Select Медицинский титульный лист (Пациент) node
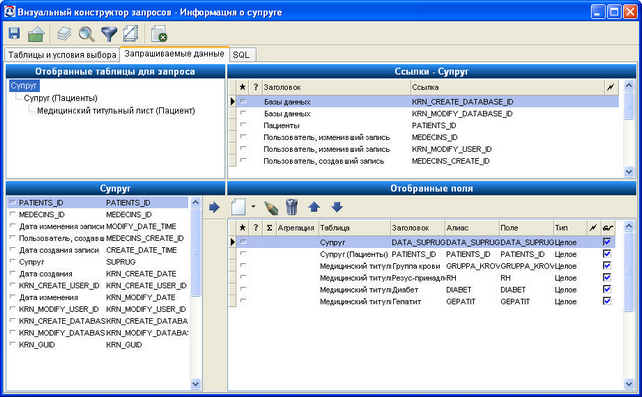This screenshot has height=397, width=642. pos(116,111)
